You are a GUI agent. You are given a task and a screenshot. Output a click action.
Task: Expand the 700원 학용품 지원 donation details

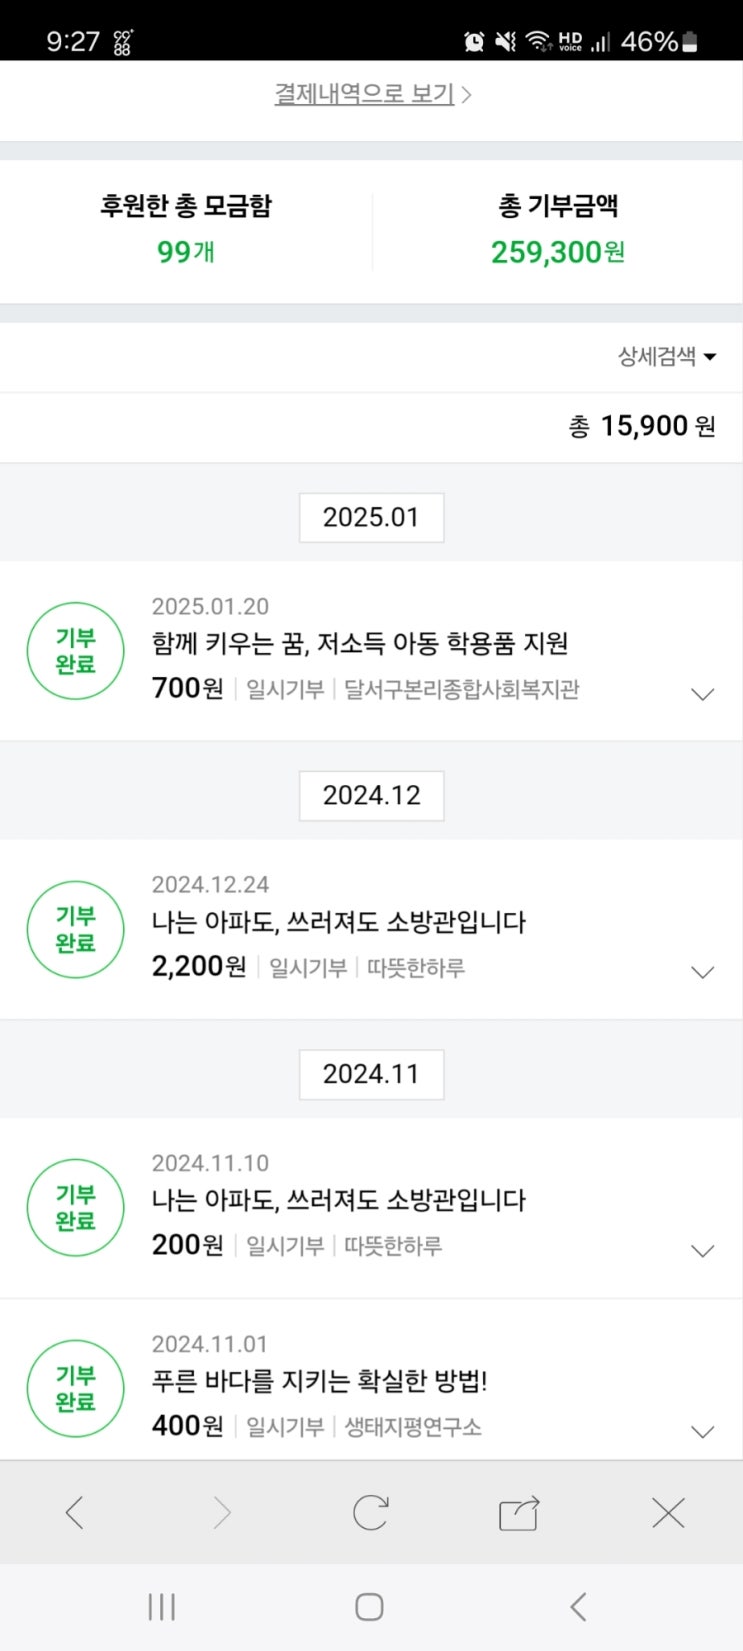[703, 694]
